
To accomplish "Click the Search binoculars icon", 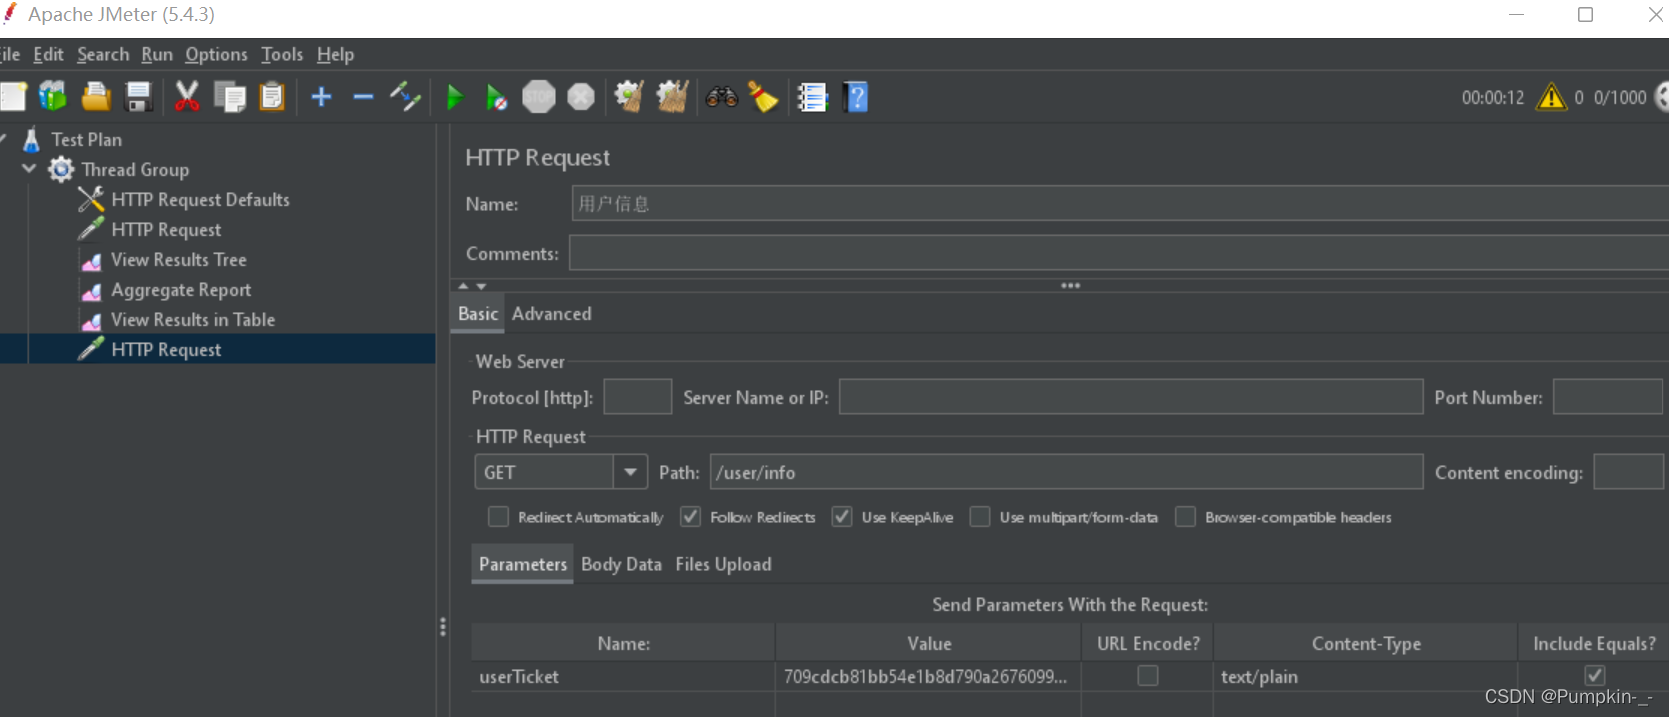I will [722, 97].
